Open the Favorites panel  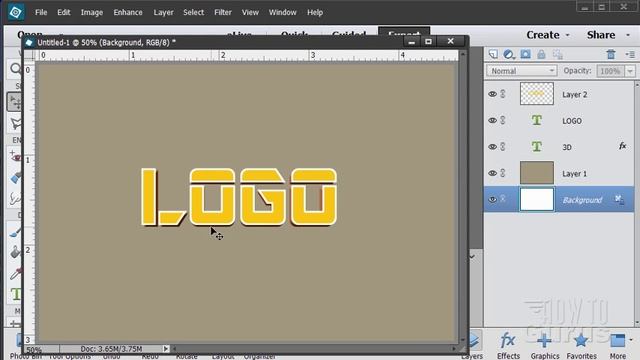point(581,346)
